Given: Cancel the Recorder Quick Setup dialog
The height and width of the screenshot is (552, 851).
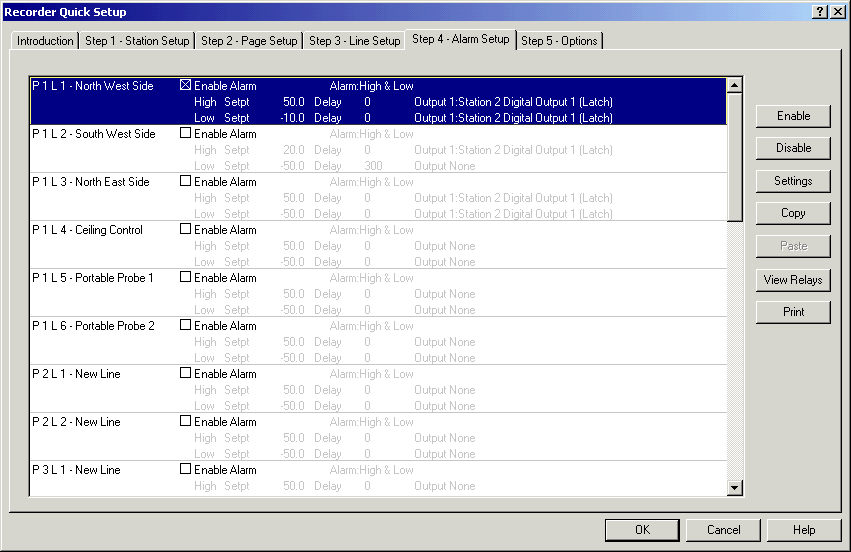Looking at the screenshot, I should coord(723,530).
